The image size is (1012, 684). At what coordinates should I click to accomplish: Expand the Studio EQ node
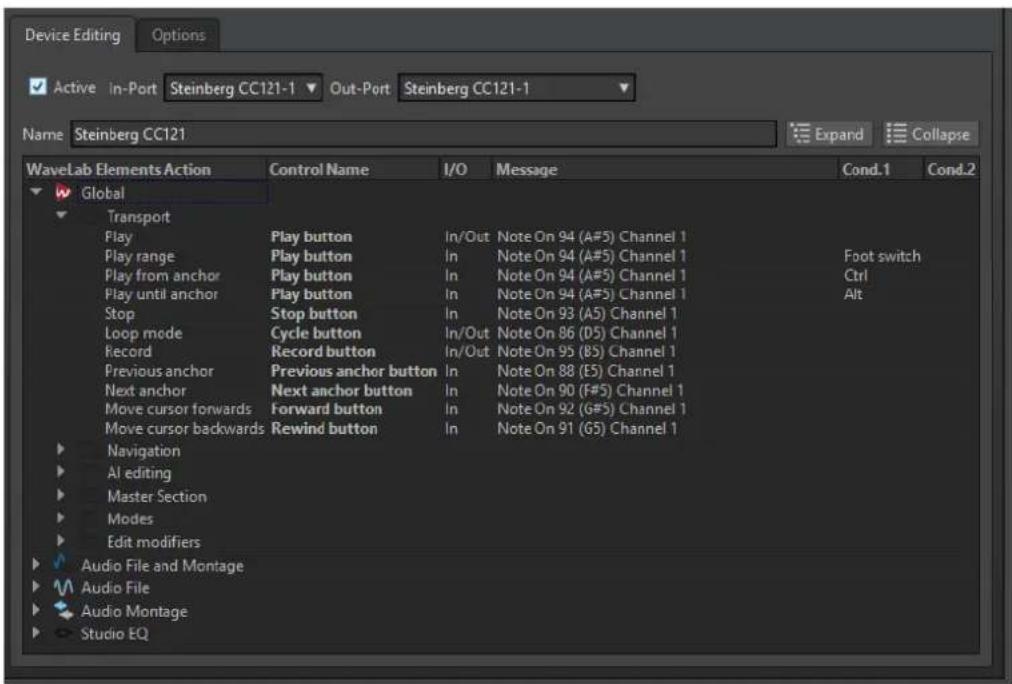coord(36,632)
